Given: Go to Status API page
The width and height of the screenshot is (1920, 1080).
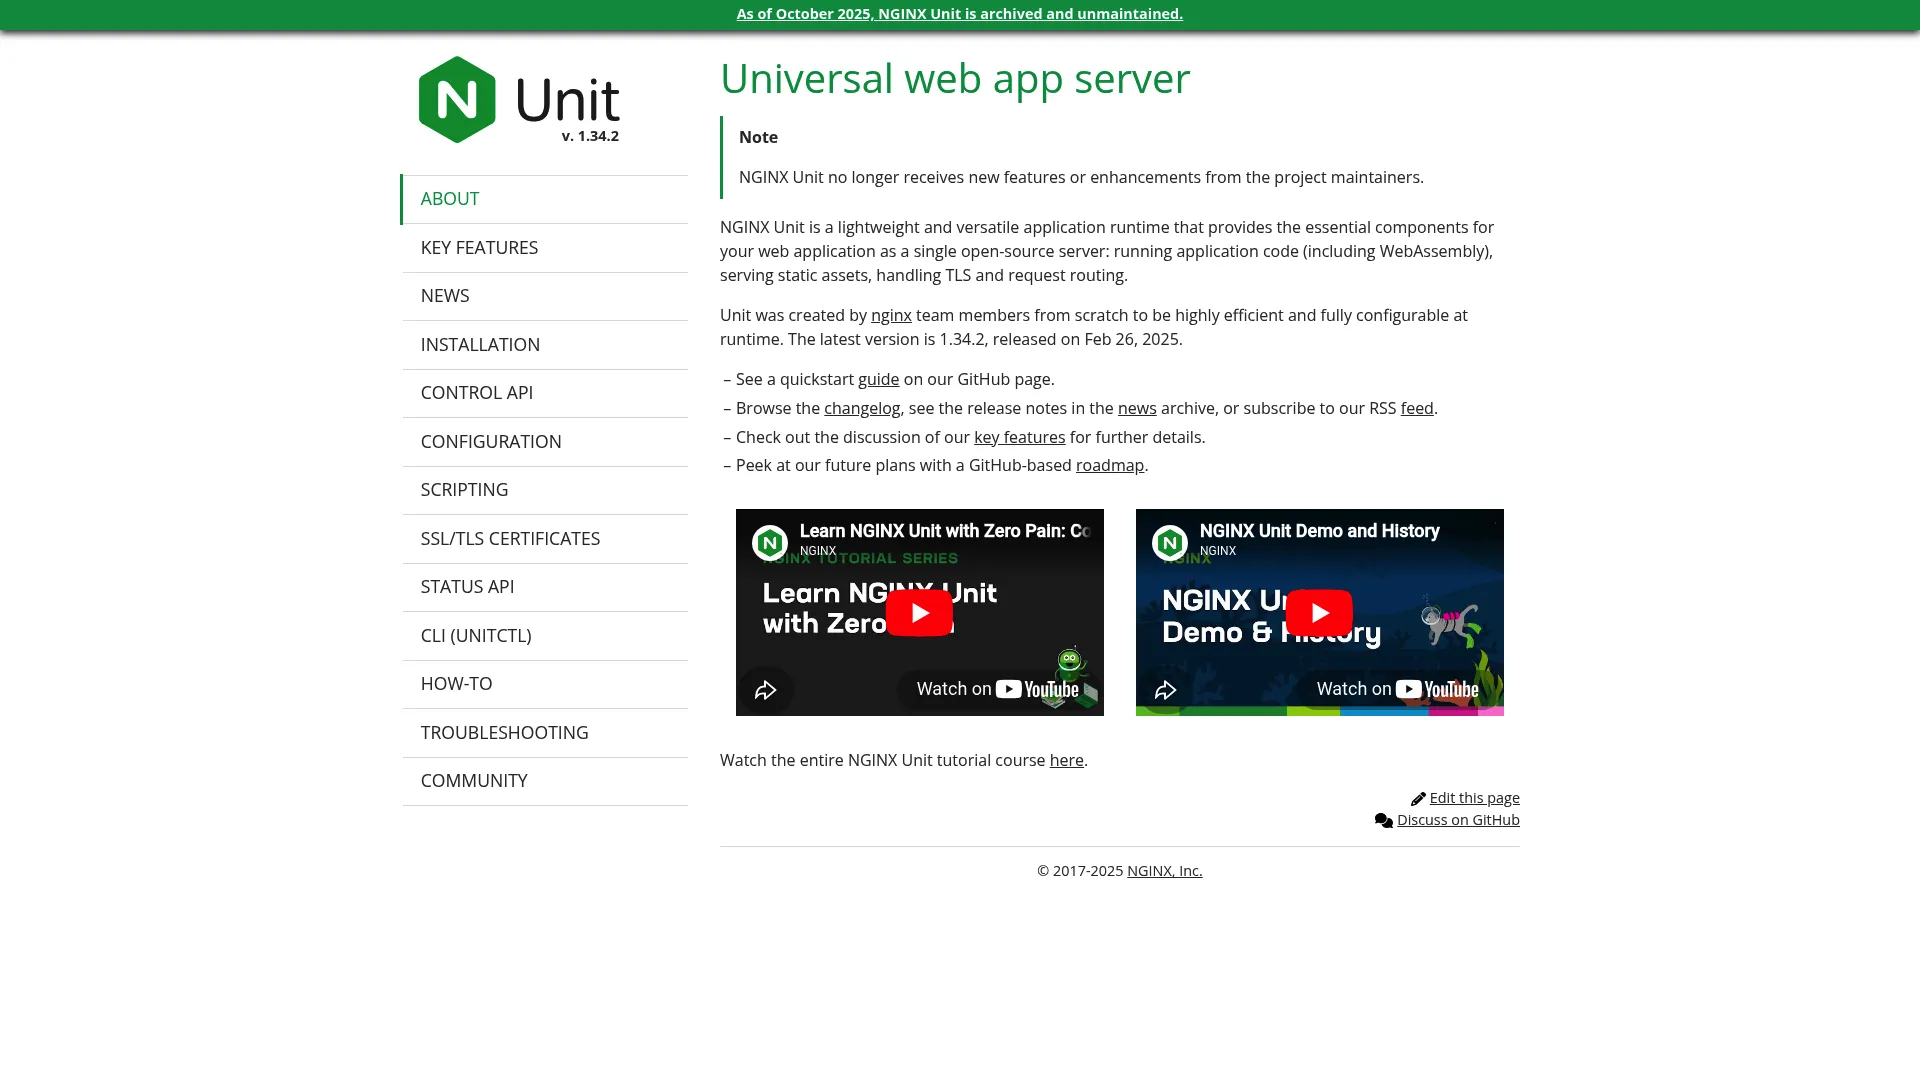Looking at the screenshot, I should [x=545, y=587].
